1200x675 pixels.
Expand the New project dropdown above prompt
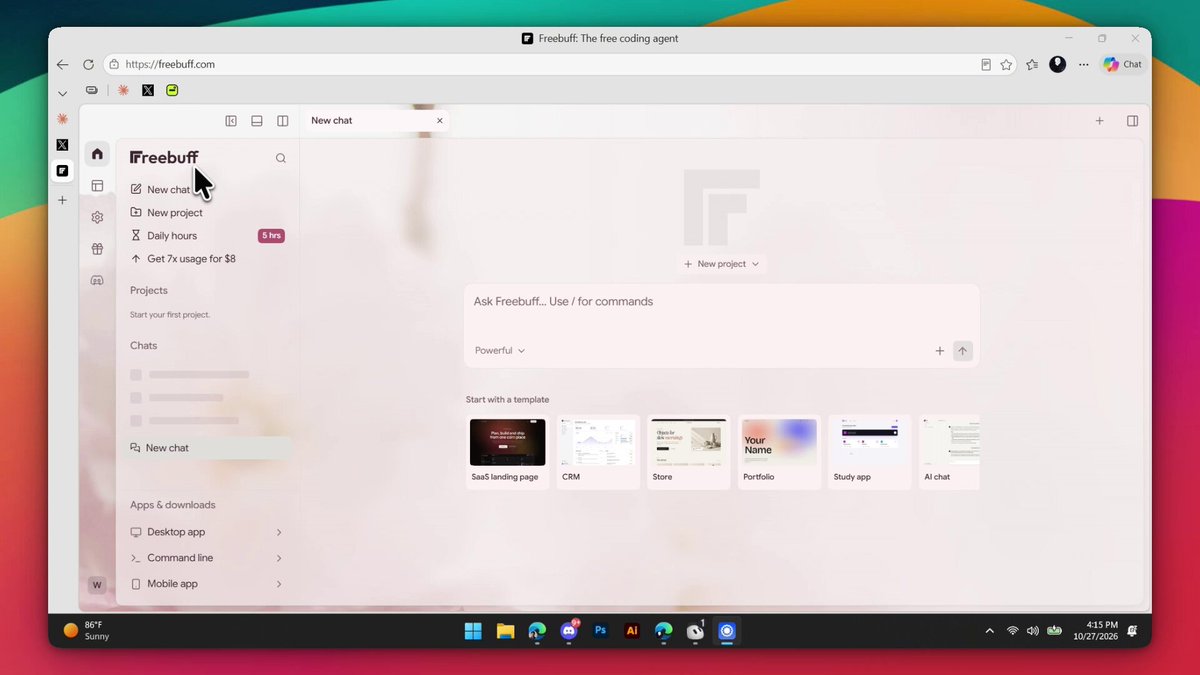721,264
